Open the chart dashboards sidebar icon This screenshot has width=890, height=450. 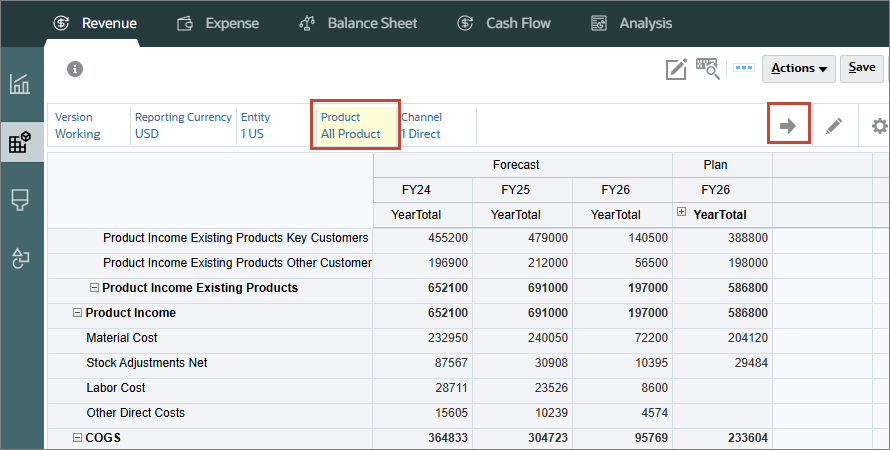coord(20,83)
